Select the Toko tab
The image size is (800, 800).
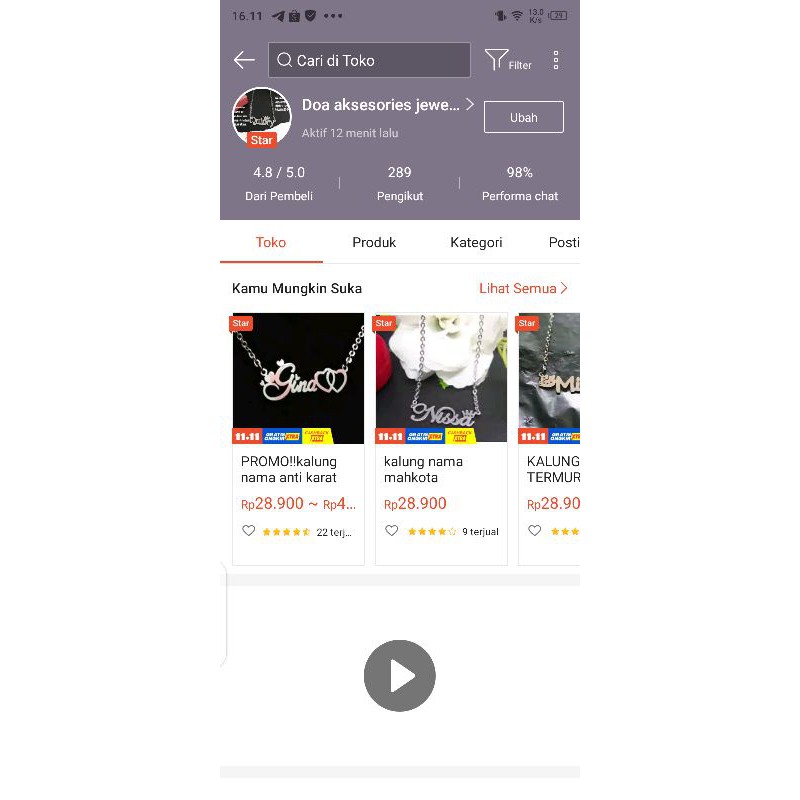point(271,242)
